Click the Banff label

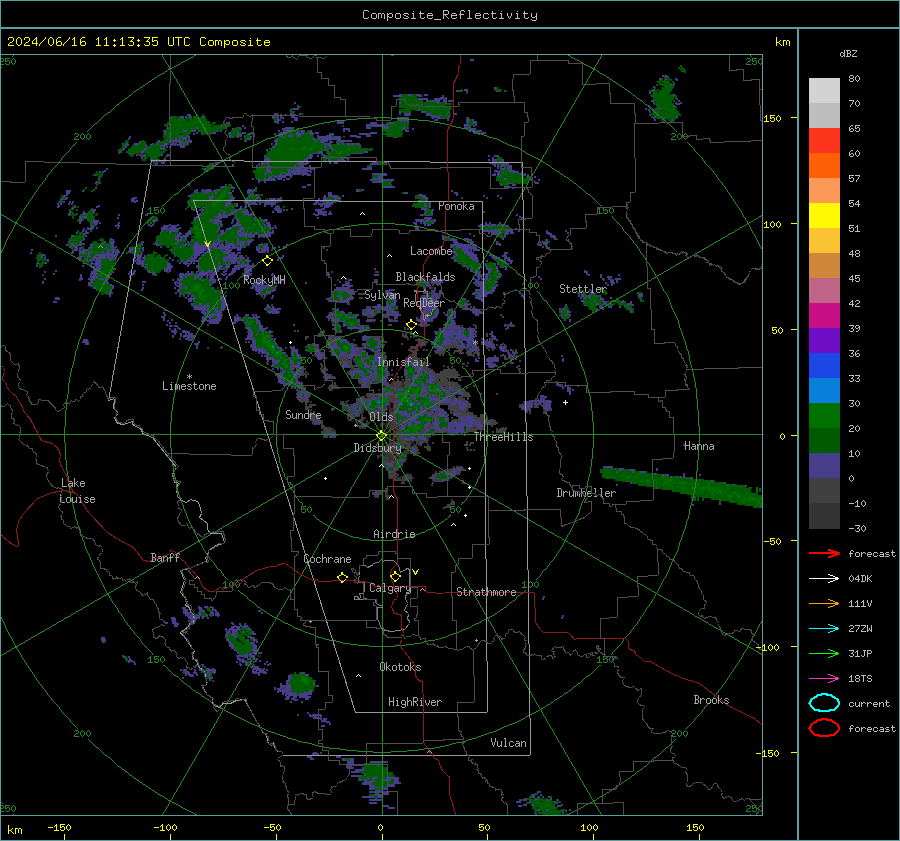[165, 557]
